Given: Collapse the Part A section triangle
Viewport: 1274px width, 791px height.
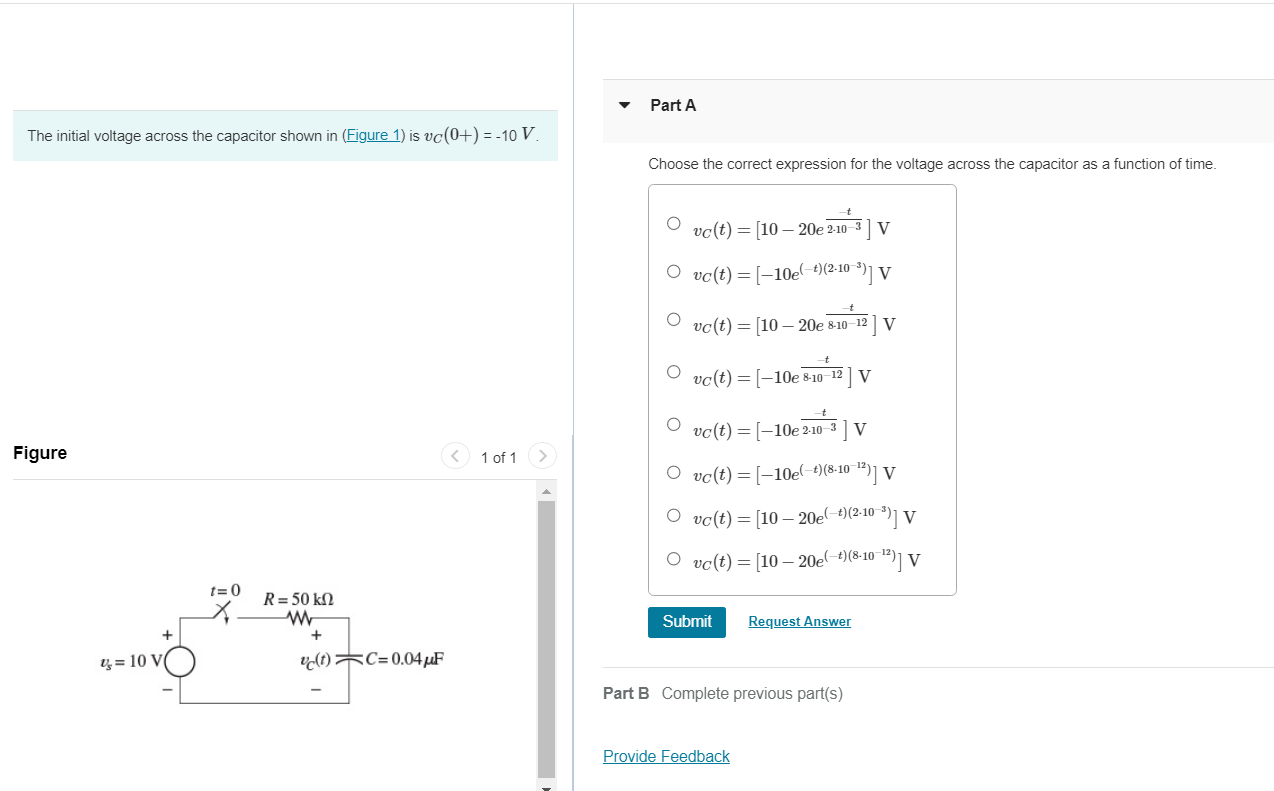Looking at the screenshot, I should [623, 105].
